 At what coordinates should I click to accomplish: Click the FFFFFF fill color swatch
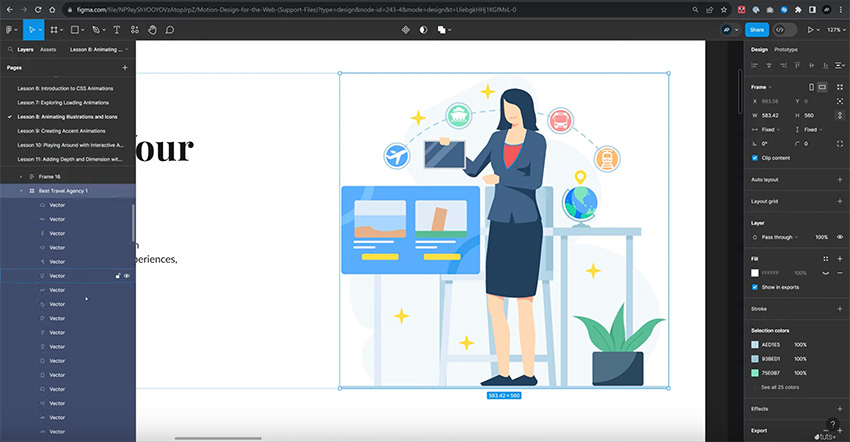click(755, 273)
